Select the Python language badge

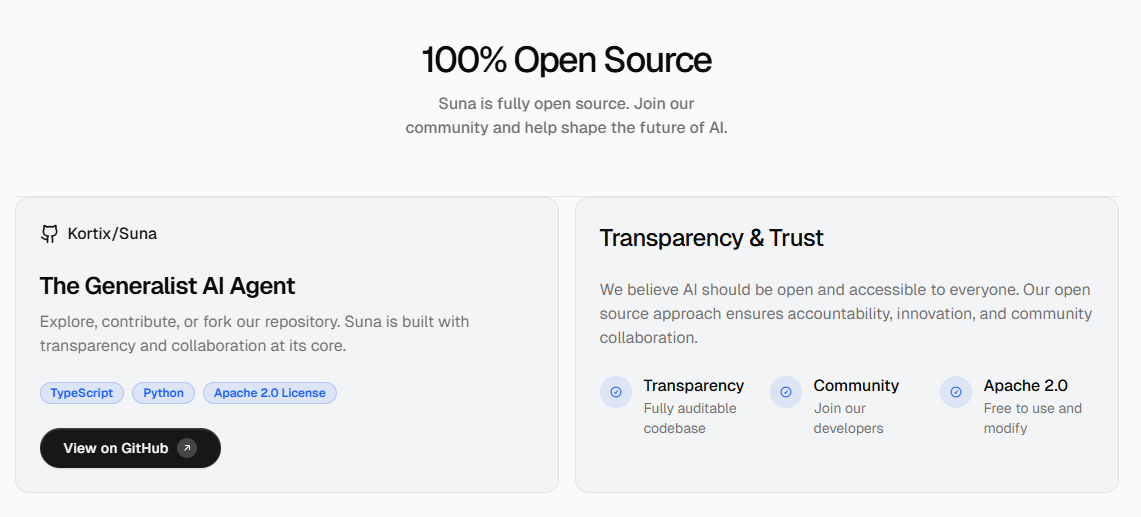click(x=163, y=393)
